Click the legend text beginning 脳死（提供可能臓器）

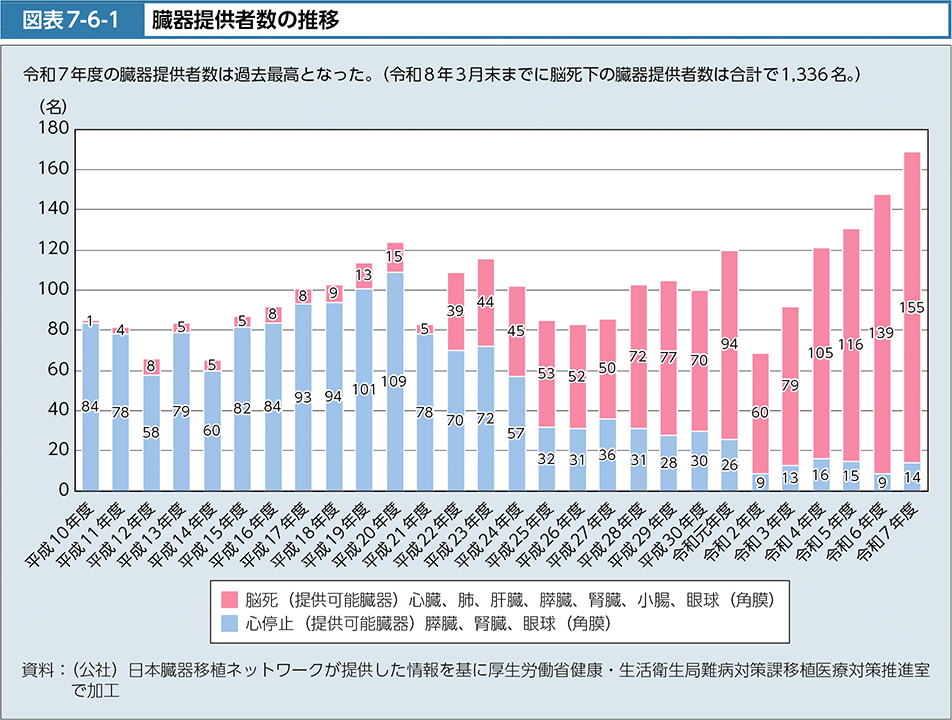pyautogui.click(x=510, y=600)
